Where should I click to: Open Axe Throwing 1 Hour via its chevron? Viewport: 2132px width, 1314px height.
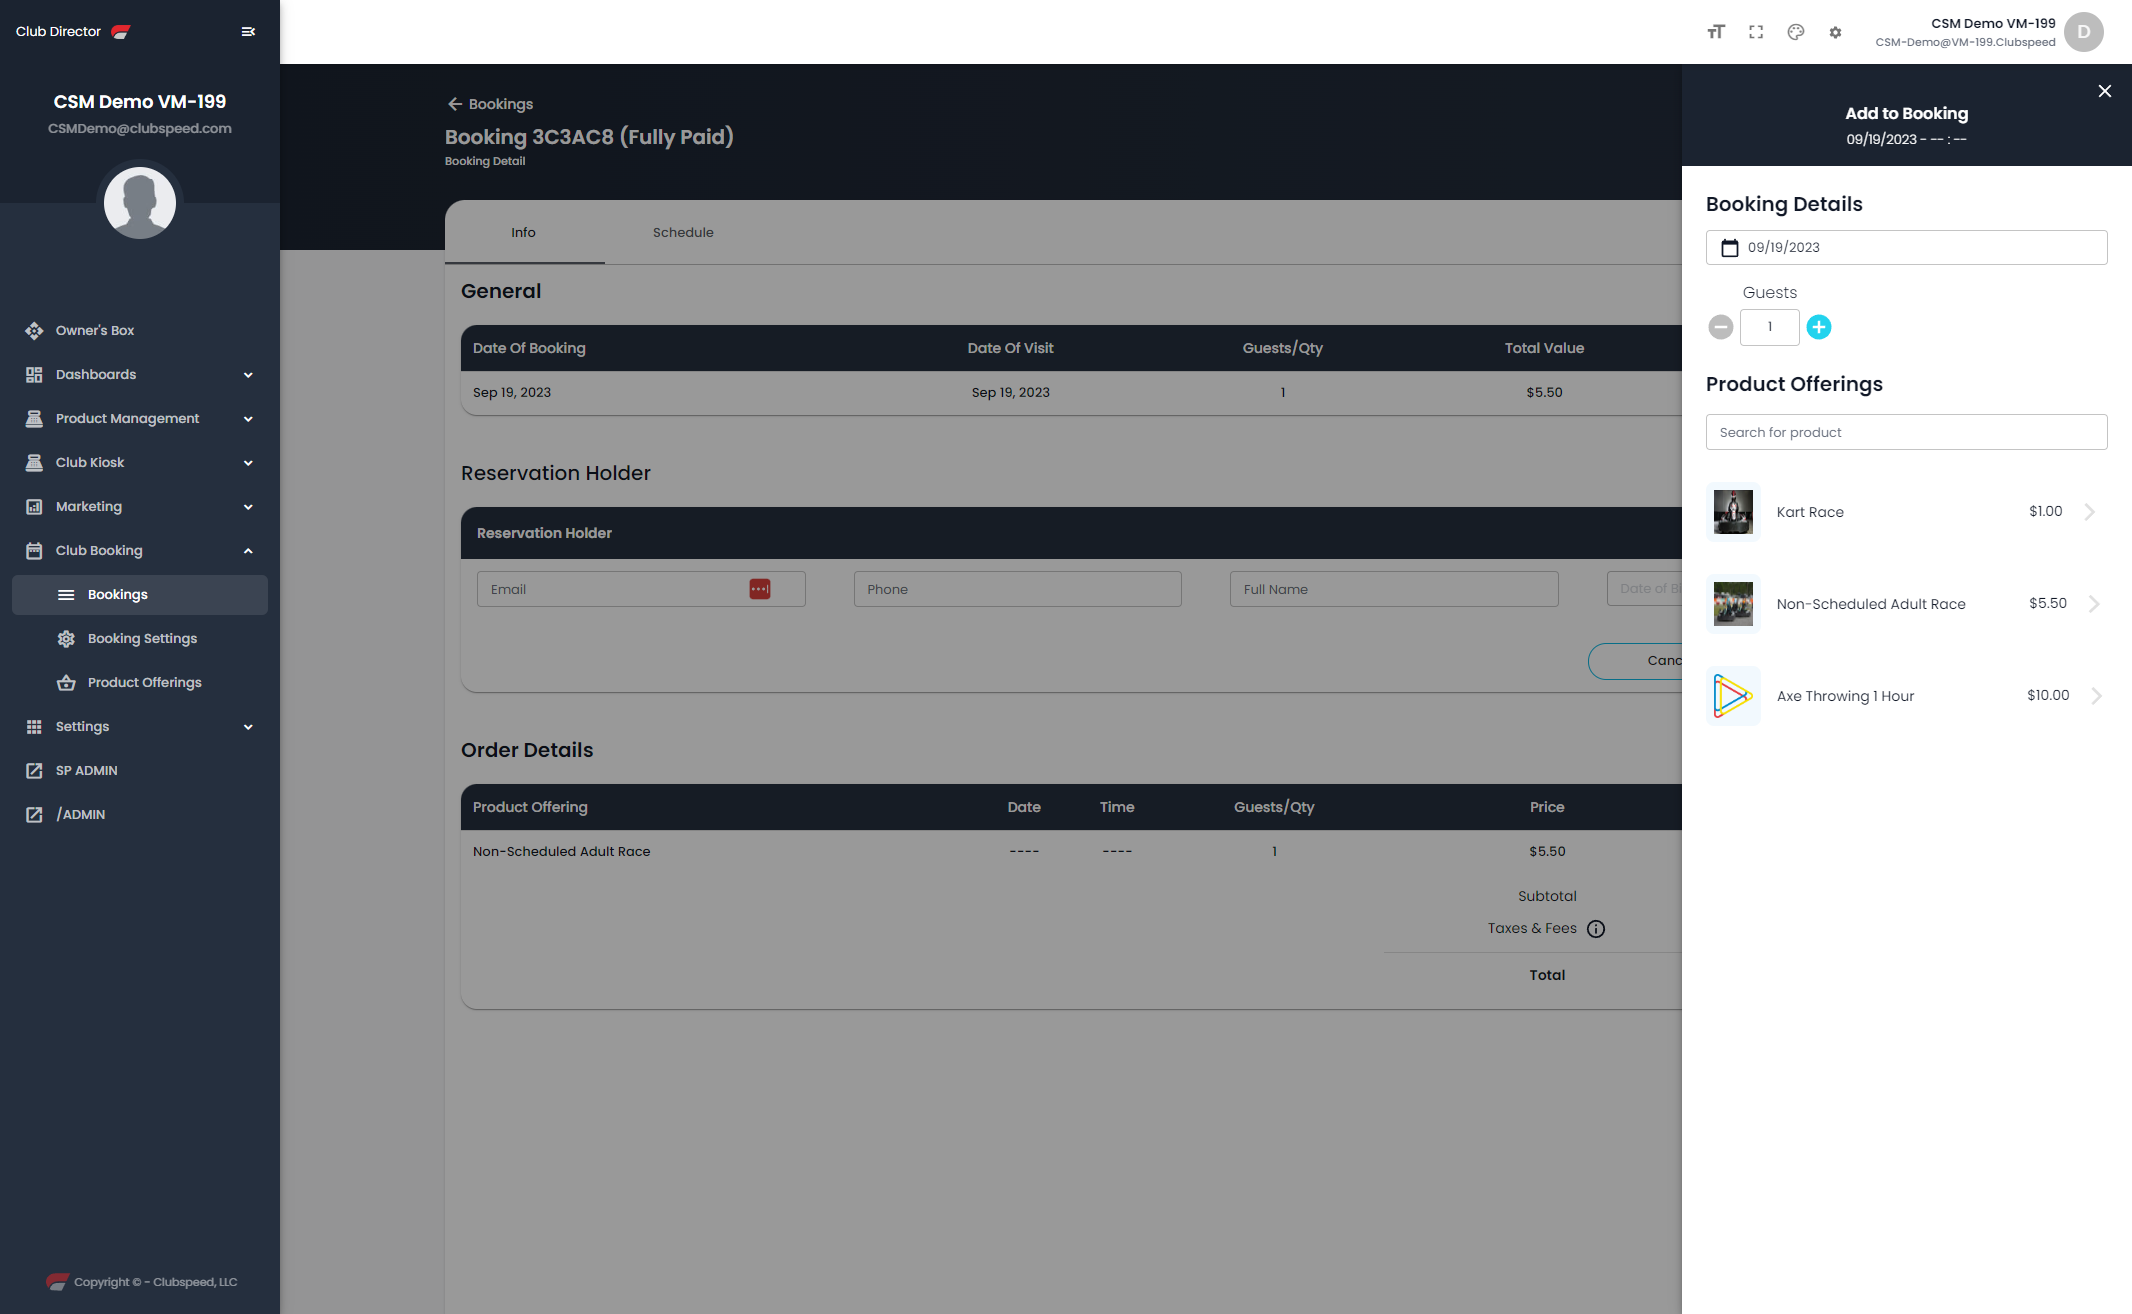coord(2096,696)
